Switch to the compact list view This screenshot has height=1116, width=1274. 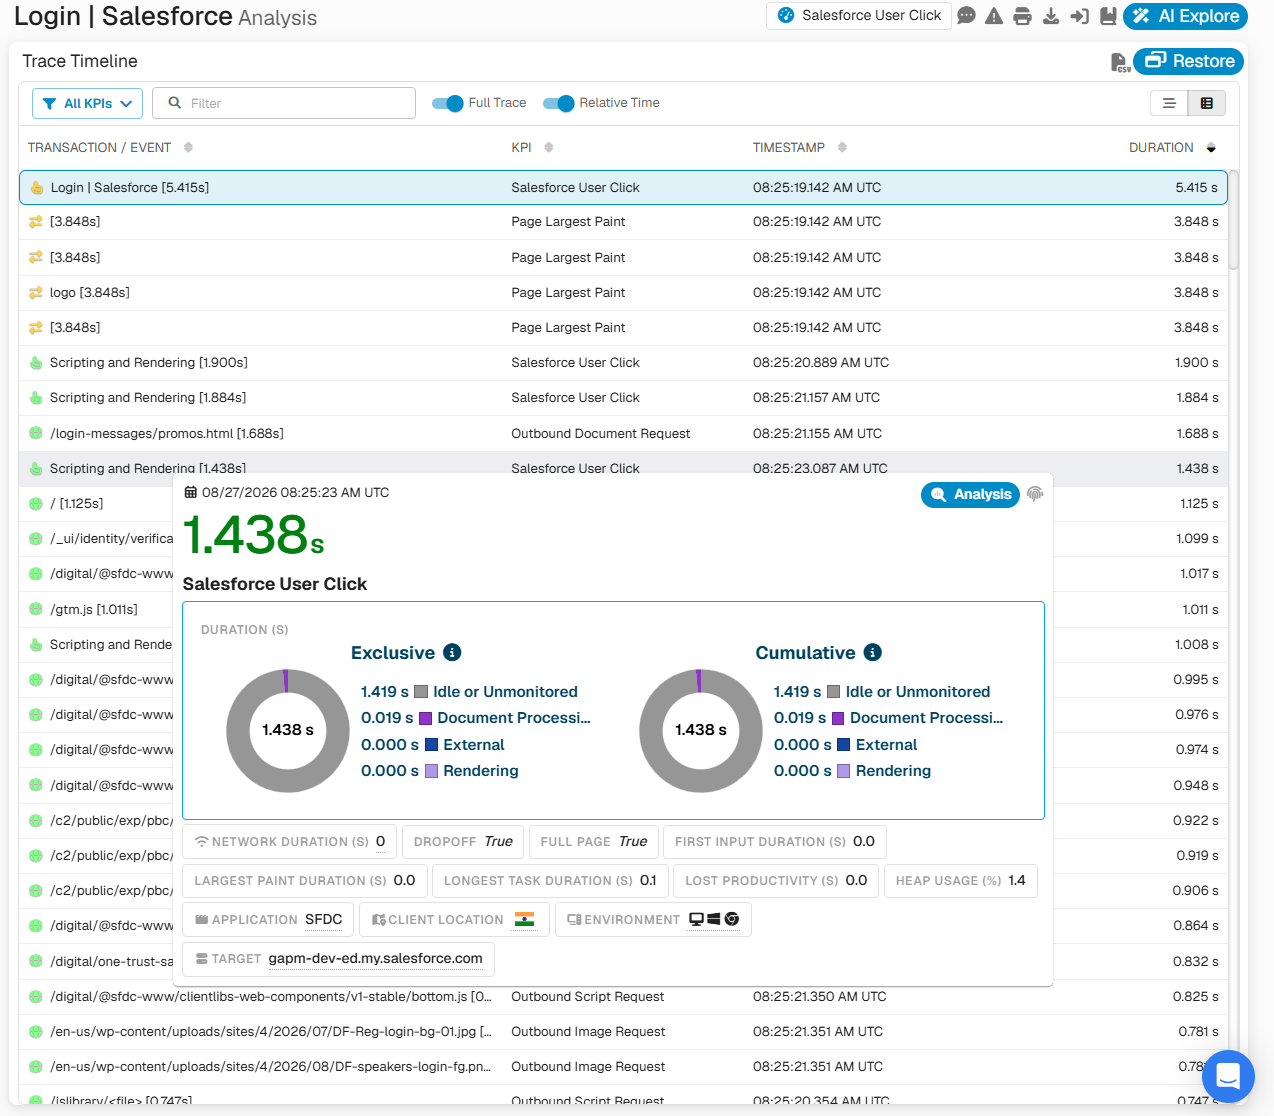tap(1169, 103)
